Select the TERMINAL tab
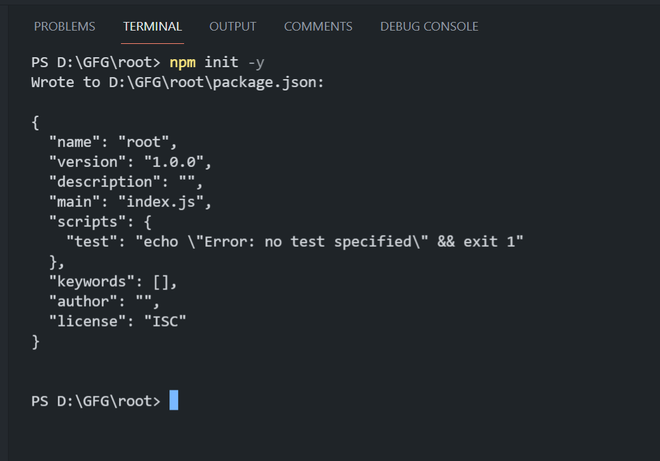 tap(152, 26)
